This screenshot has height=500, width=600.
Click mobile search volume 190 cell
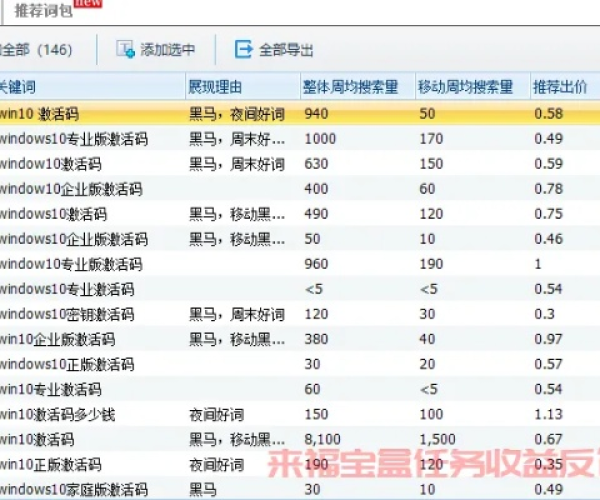tap(431, 264)
